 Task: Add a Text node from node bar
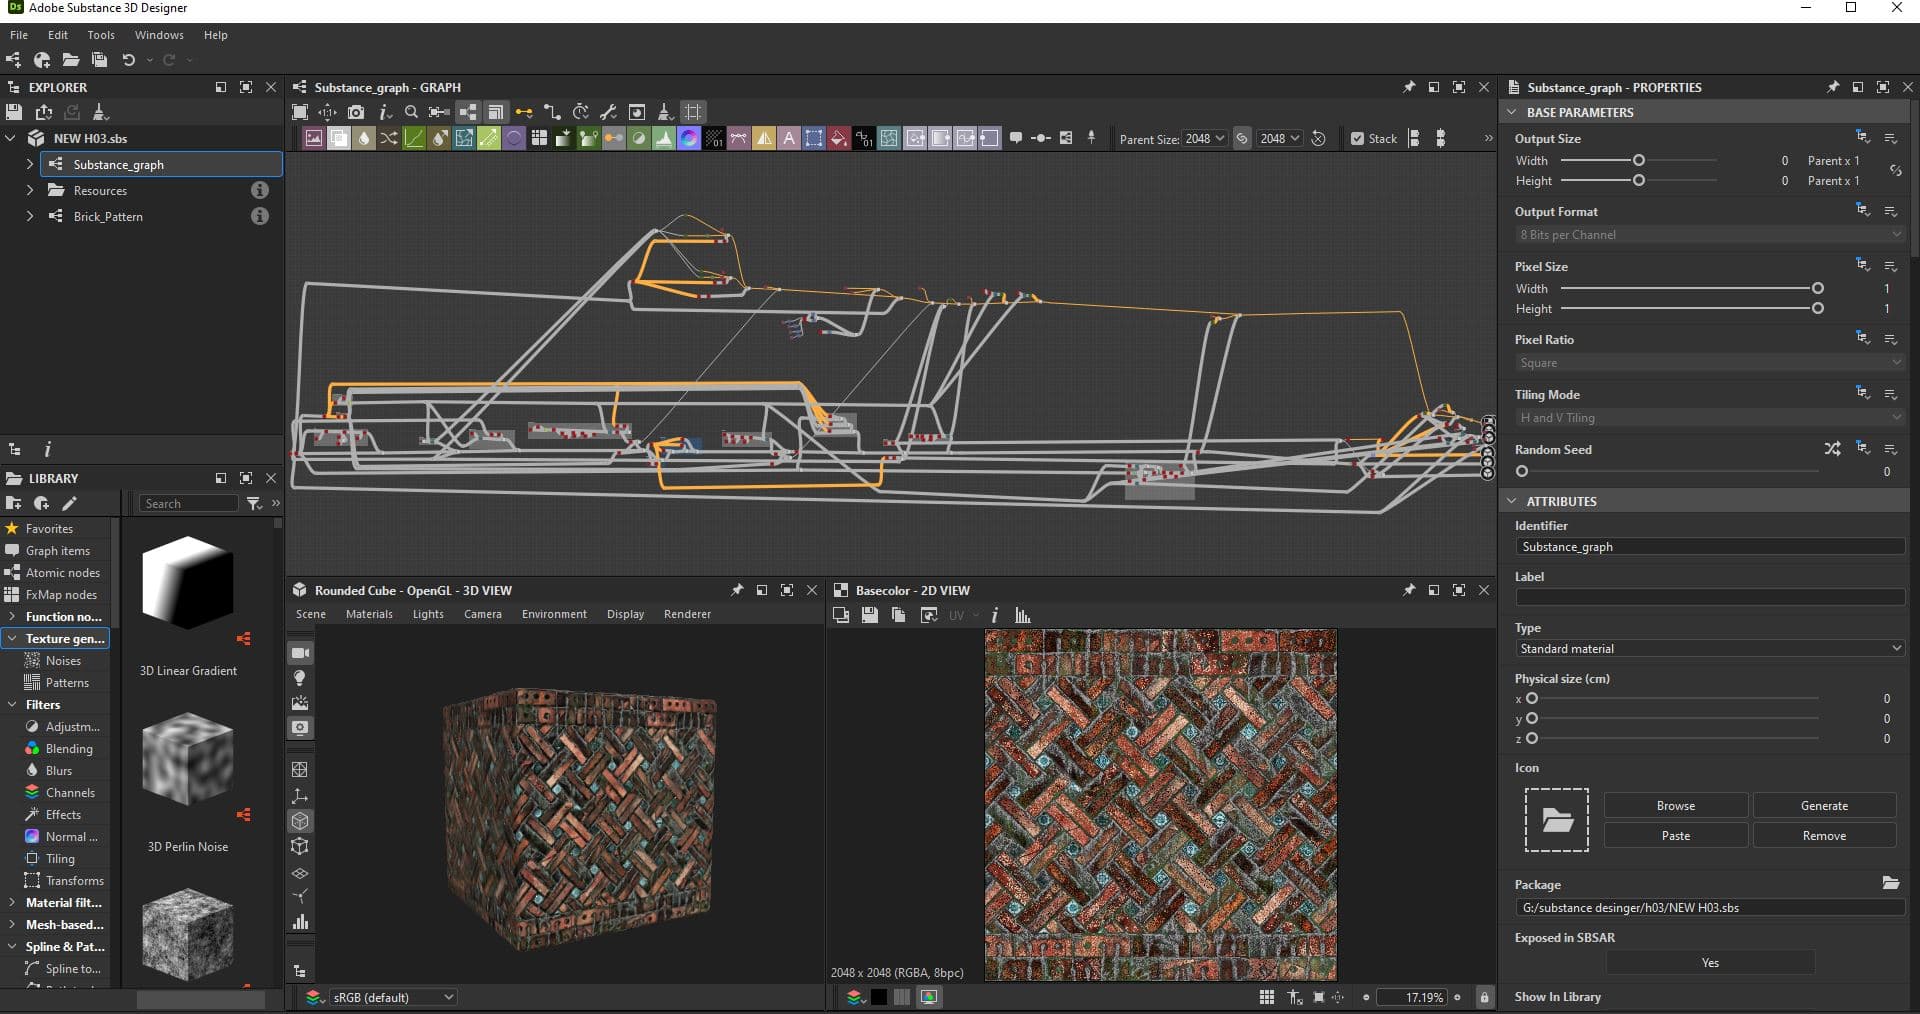tap(789, 138)
